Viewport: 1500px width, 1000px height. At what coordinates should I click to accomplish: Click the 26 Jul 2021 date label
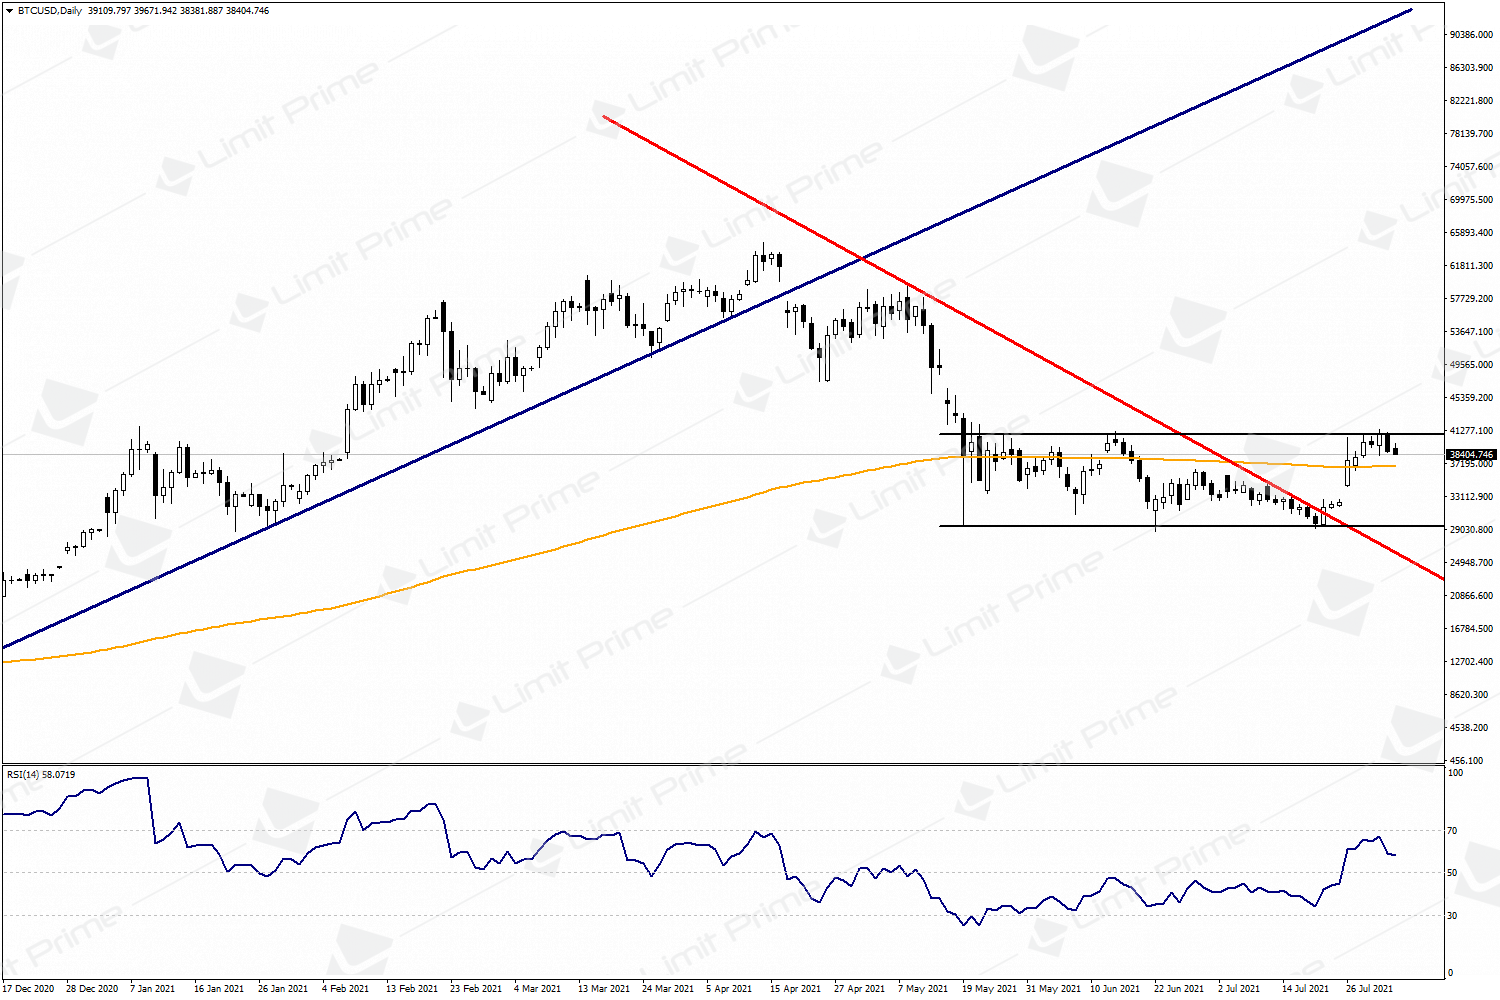(1369, 989)
